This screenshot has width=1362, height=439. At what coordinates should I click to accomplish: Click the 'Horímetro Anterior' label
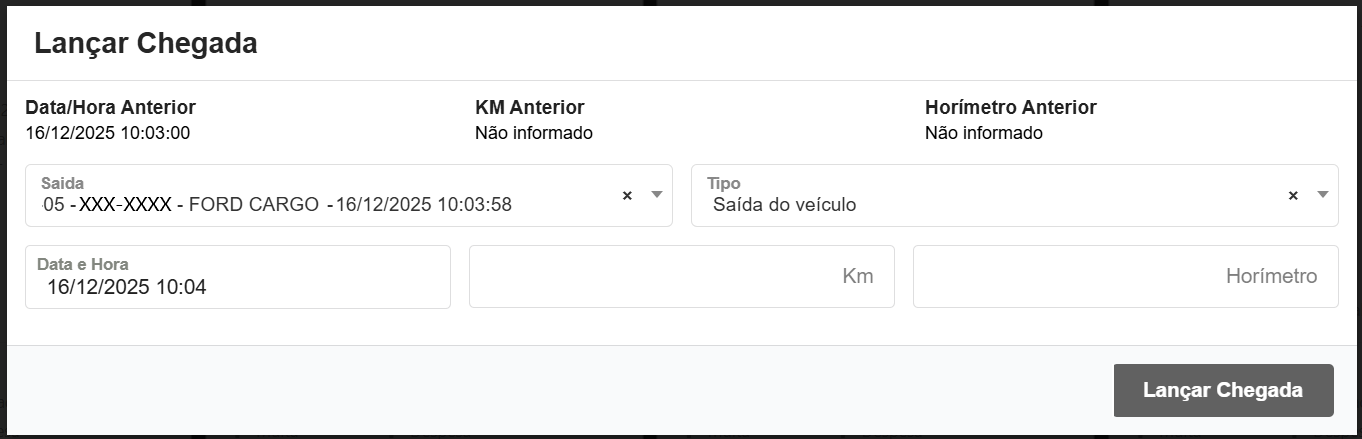1011,107
